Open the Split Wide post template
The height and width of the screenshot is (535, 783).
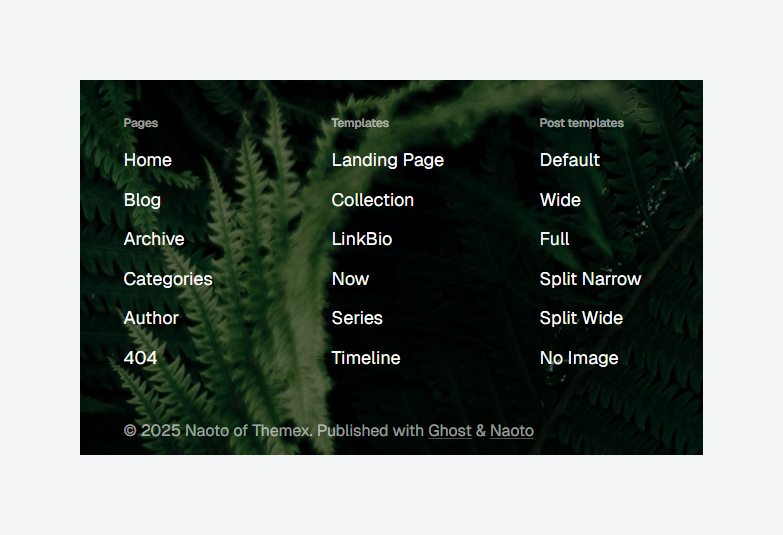click(581, 318)
